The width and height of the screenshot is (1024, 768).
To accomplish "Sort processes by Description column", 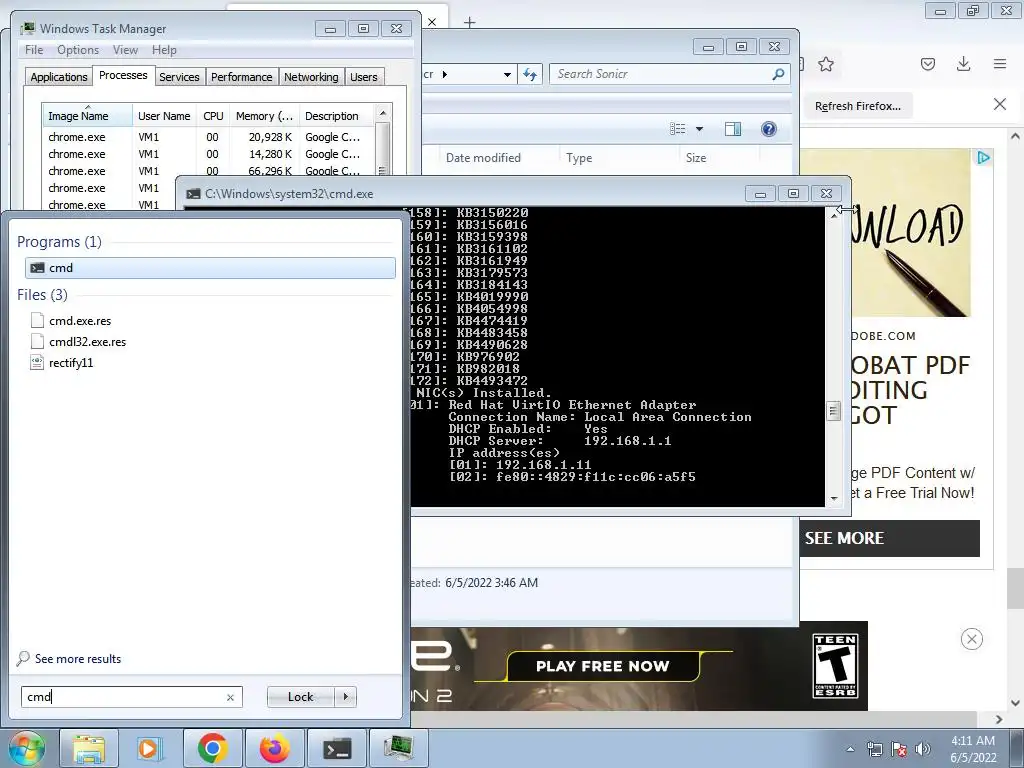I will [x=337, y=116].
